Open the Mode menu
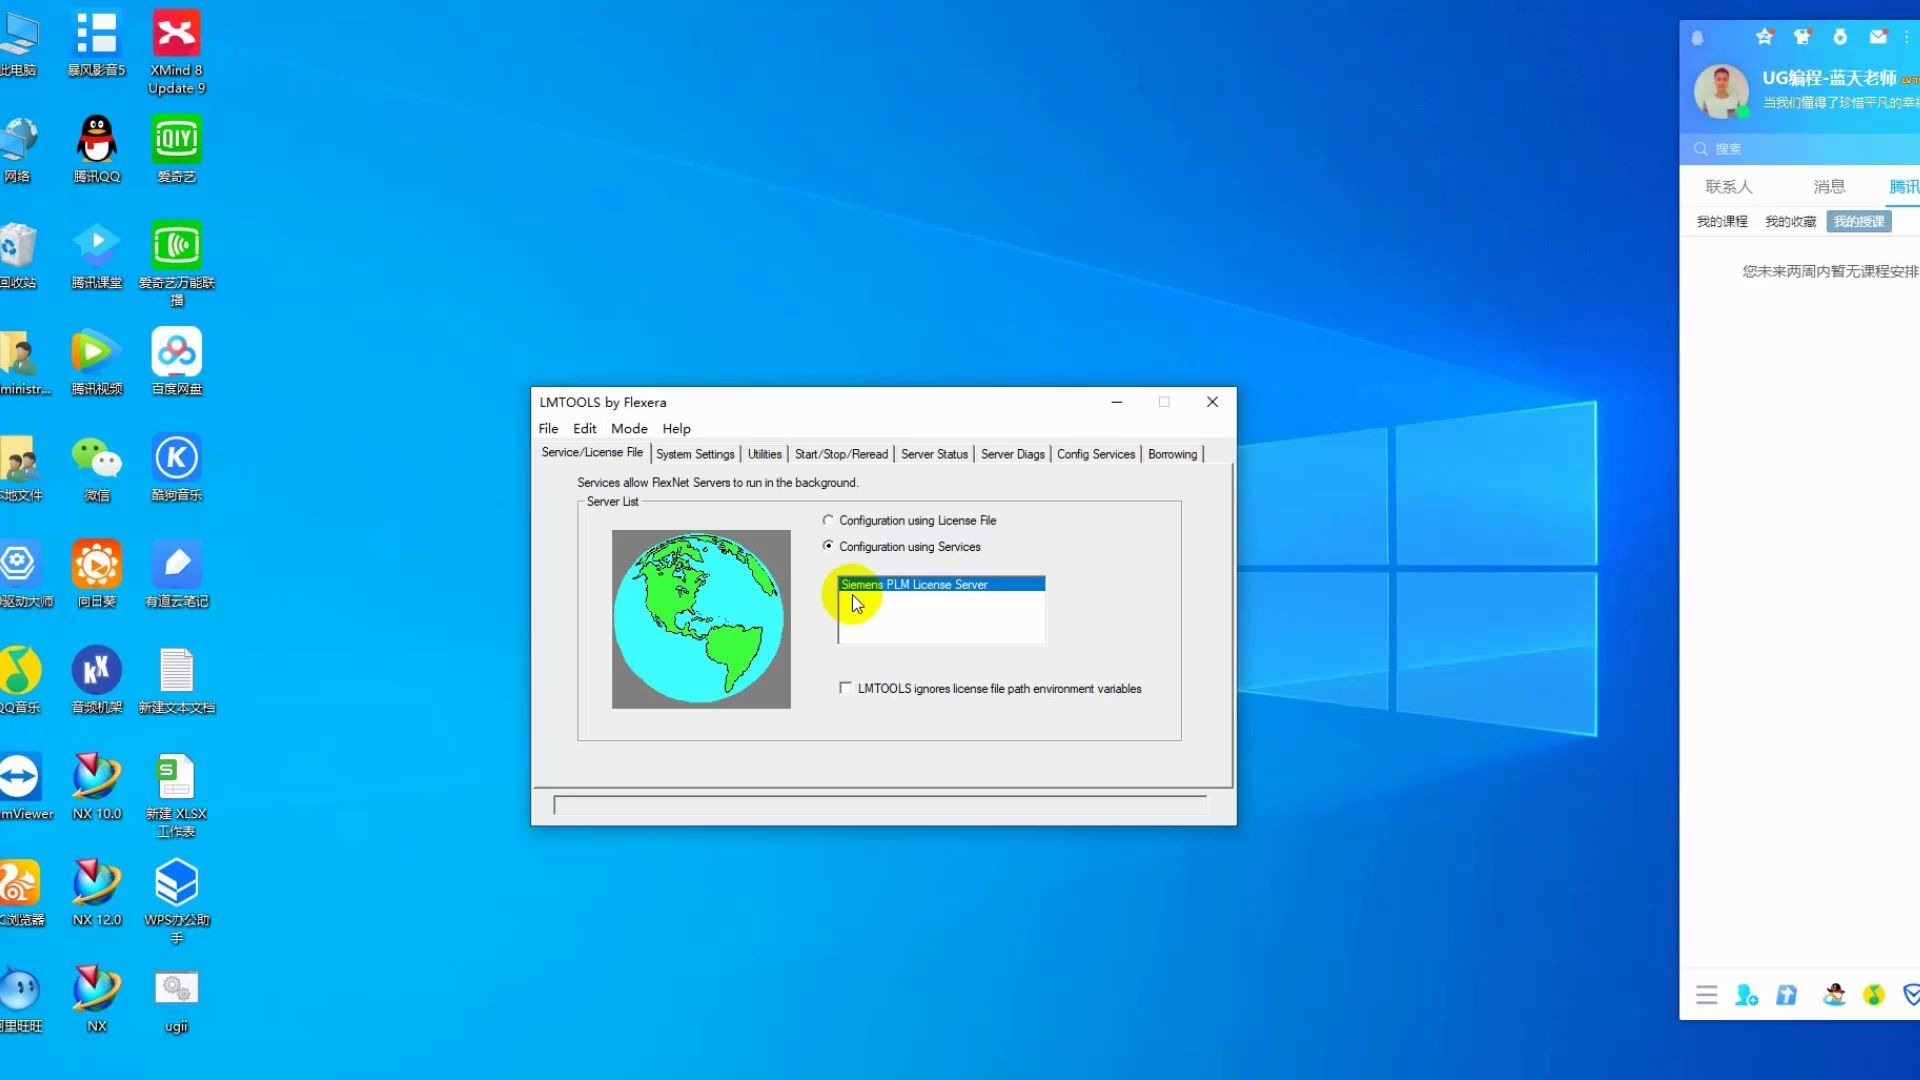This screenshot has height=1080, width=1920. (x=629, y=428)
